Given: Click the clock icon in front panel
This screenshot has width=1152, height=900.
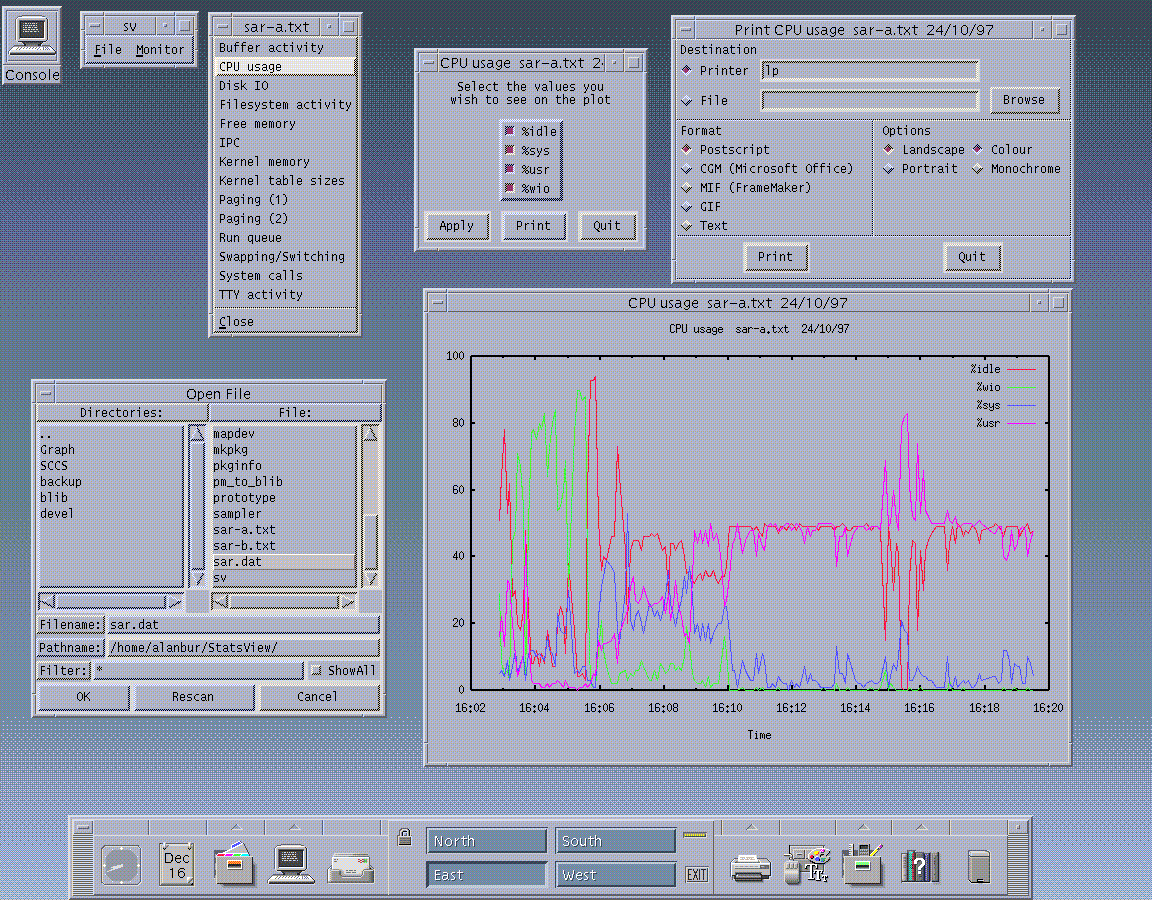Looking at the screenshot, I should click(x=121, y=864).
